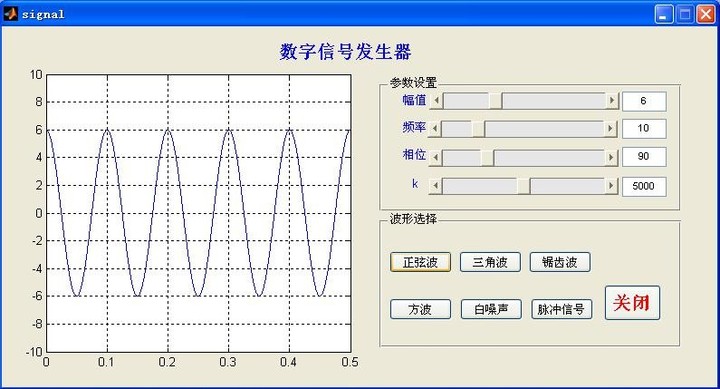Viewport: 720px width, 389px height.
Task: Click the 参数设置 panel label
Action: tap(413, 83)
